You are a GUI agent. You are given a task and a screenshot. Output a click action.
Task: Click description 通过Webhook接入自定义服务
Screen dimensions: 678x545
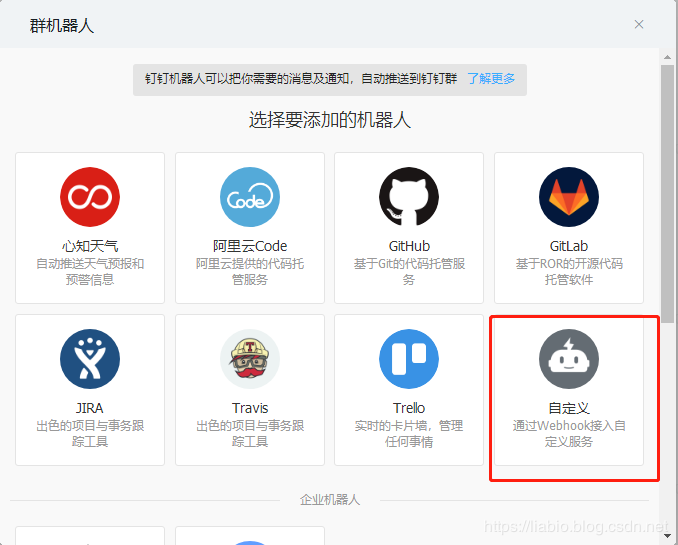click(x=569, y=434)
